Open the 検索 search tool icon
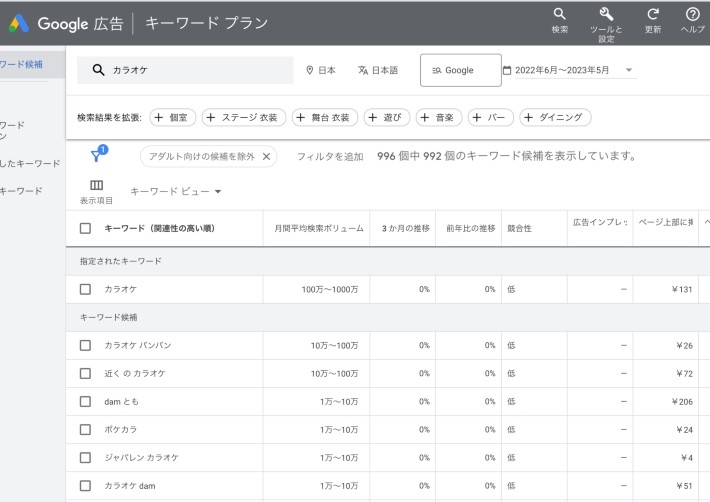 pos(559,14)
